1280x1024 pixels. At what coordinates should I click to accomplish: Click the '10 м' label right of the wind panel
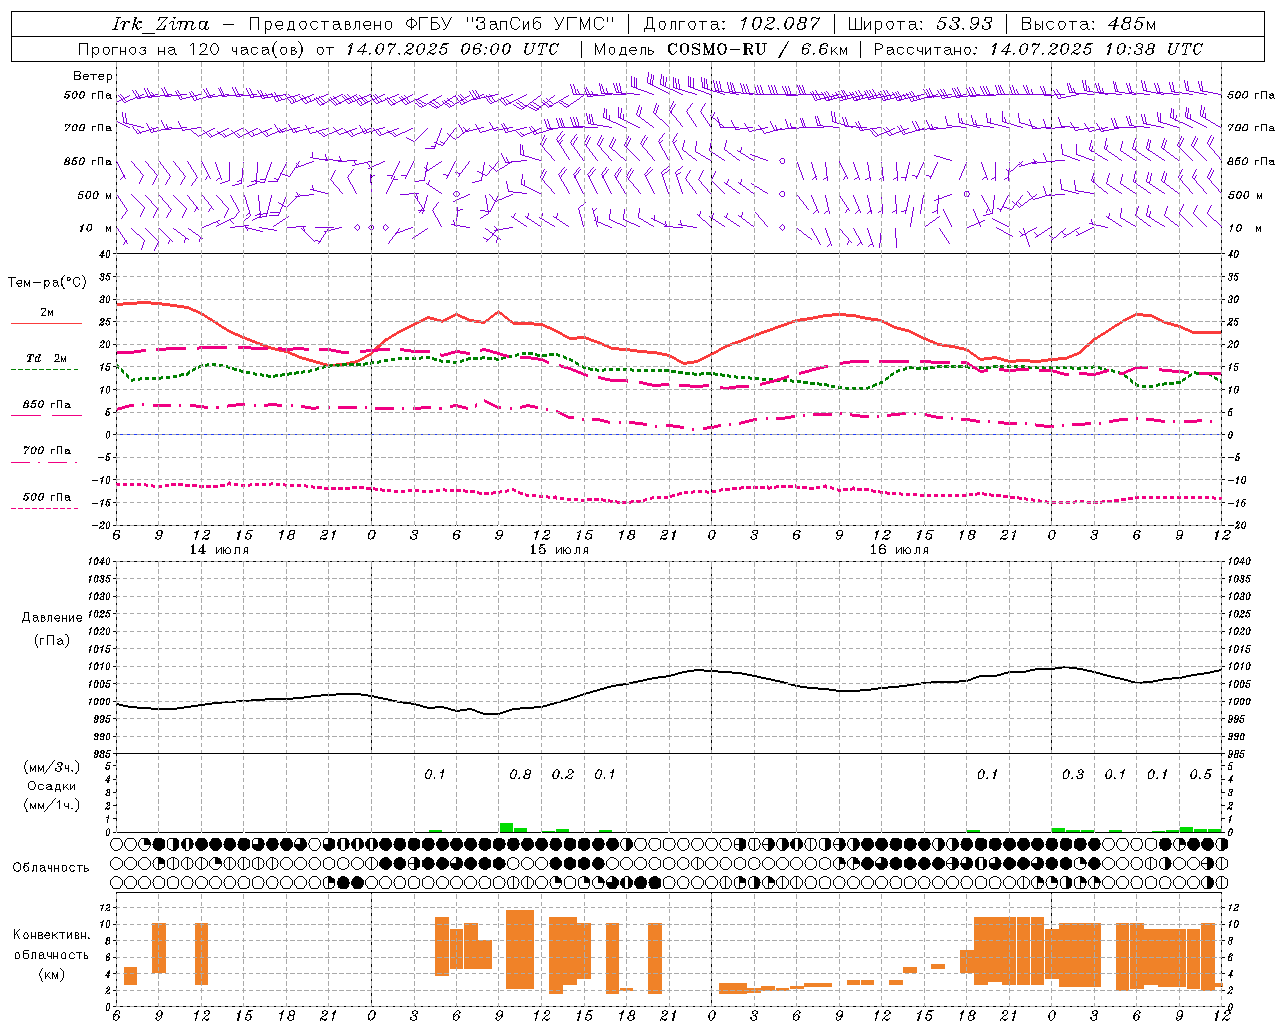pyautogui.click(x=1245, y=228)
